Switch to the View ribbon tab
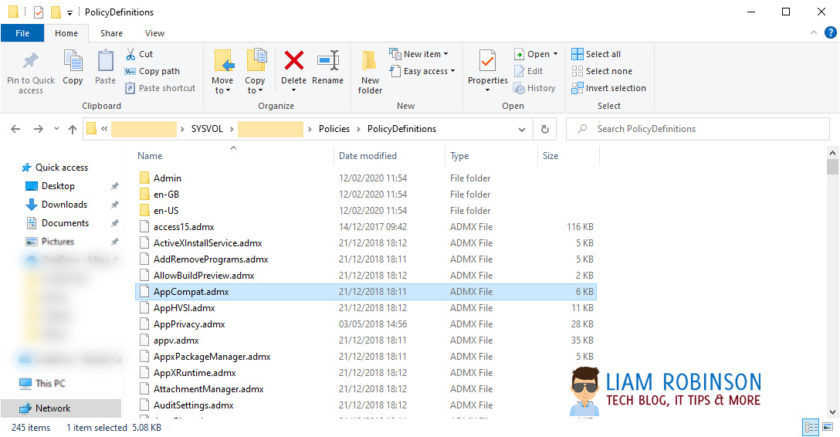The width and height of the screenshot is (840, 437). pos(154,33)
